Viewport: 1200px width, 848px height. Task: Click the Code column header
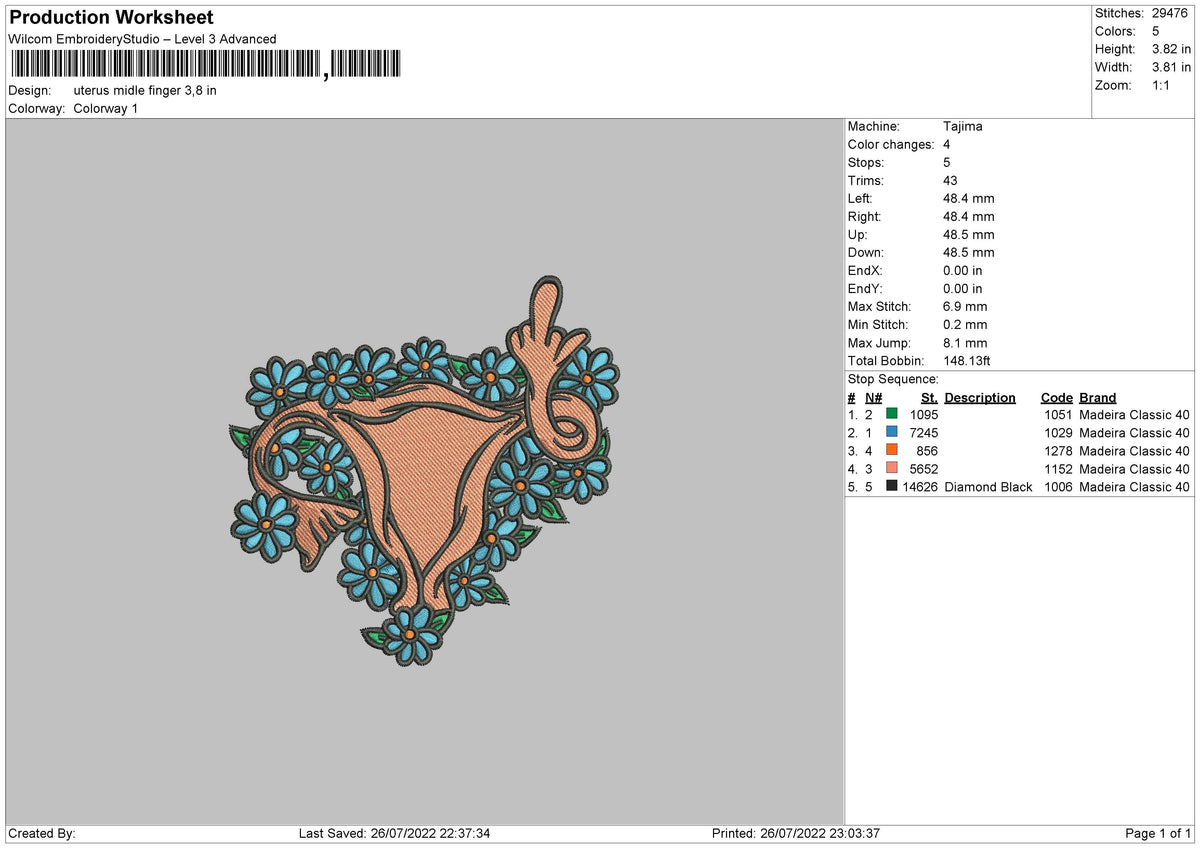point(1057,398)
